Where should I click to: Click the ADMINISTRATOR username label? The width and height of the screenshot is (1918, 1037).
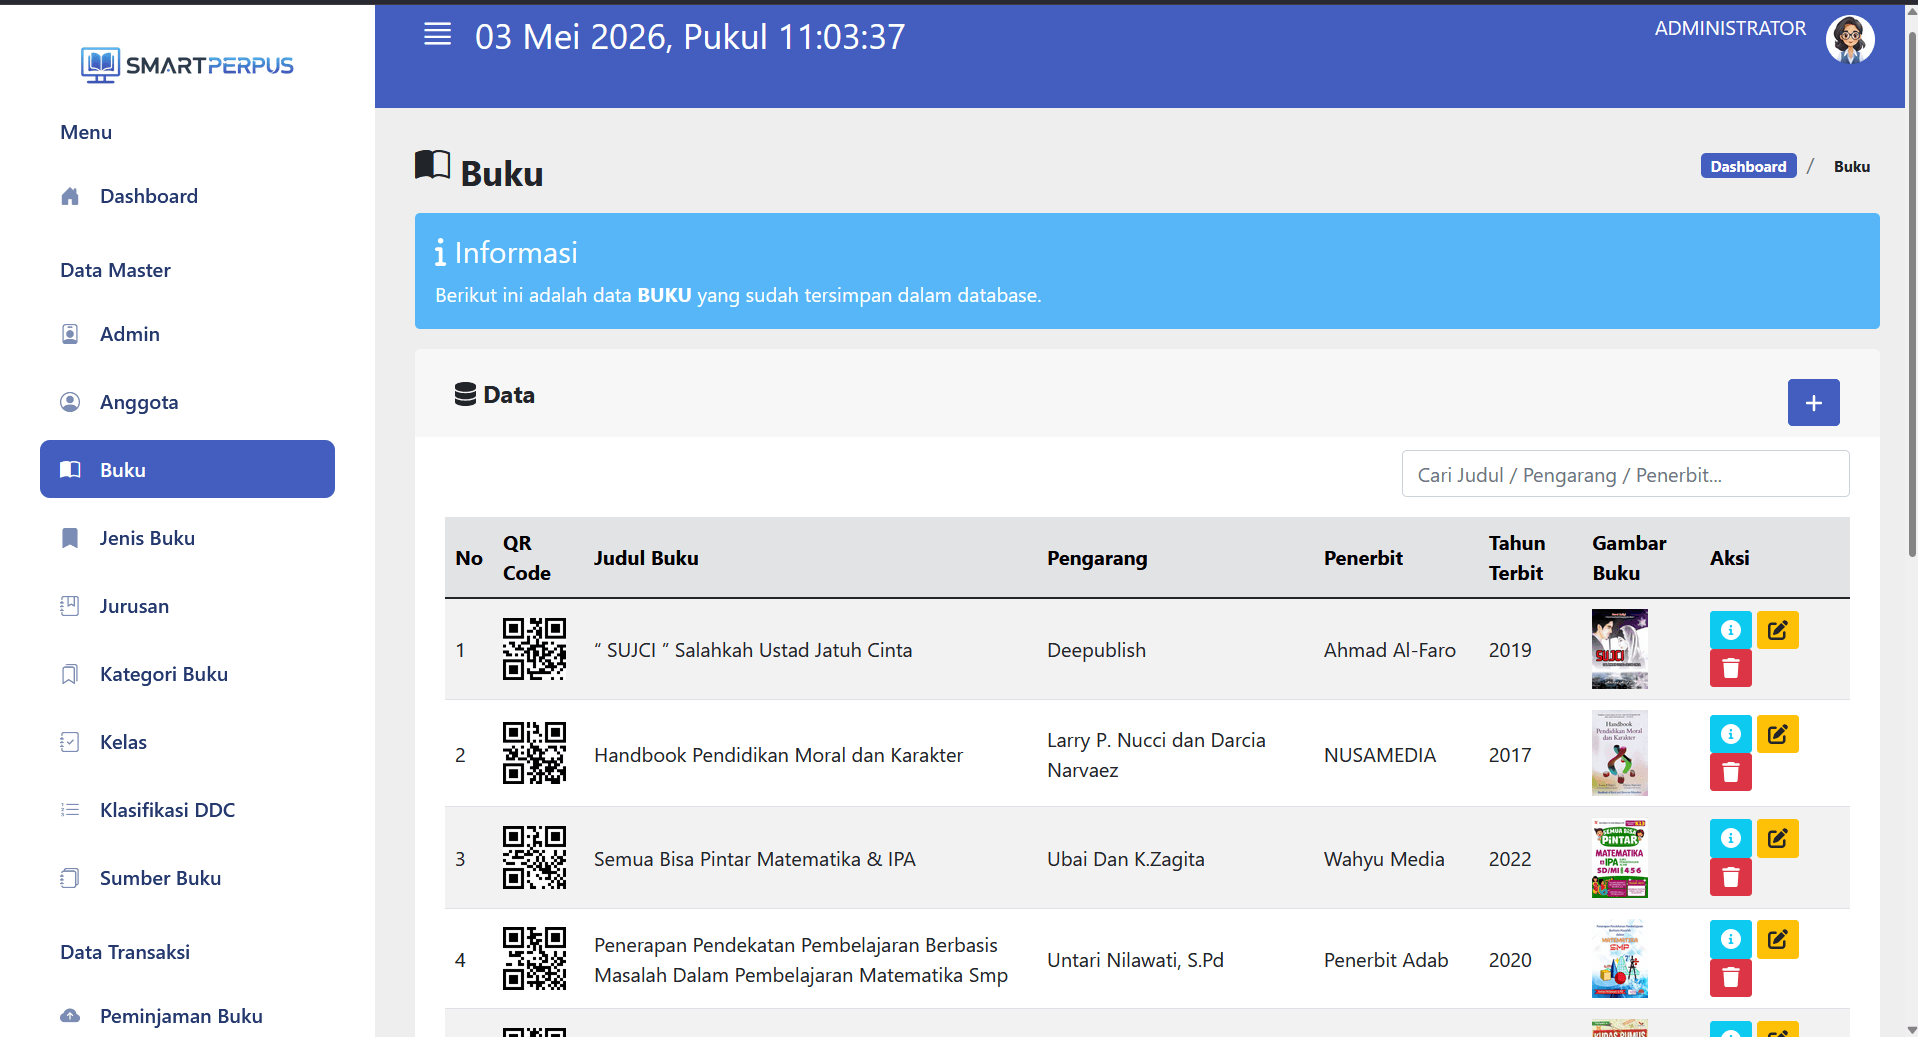(x=1730, y=29)
